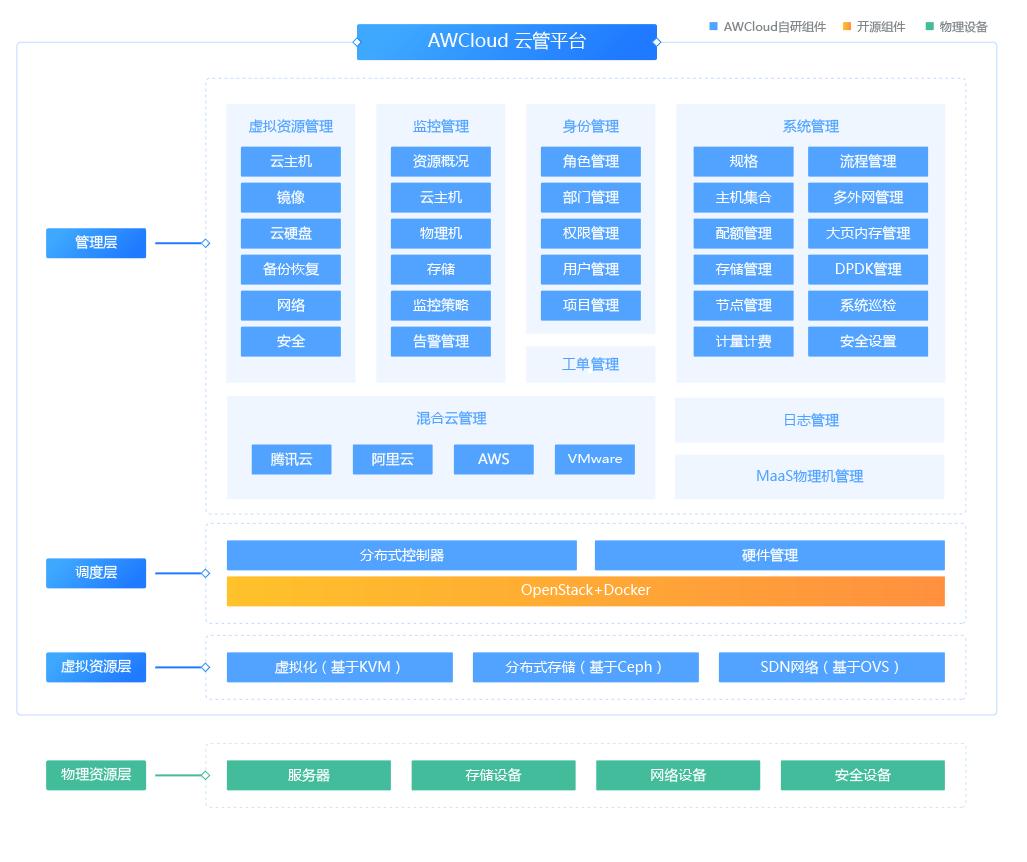Screen dimensions: 1027x862
Task: Click the 角色管理 item under 身份管理
Action: pos(590,161)
